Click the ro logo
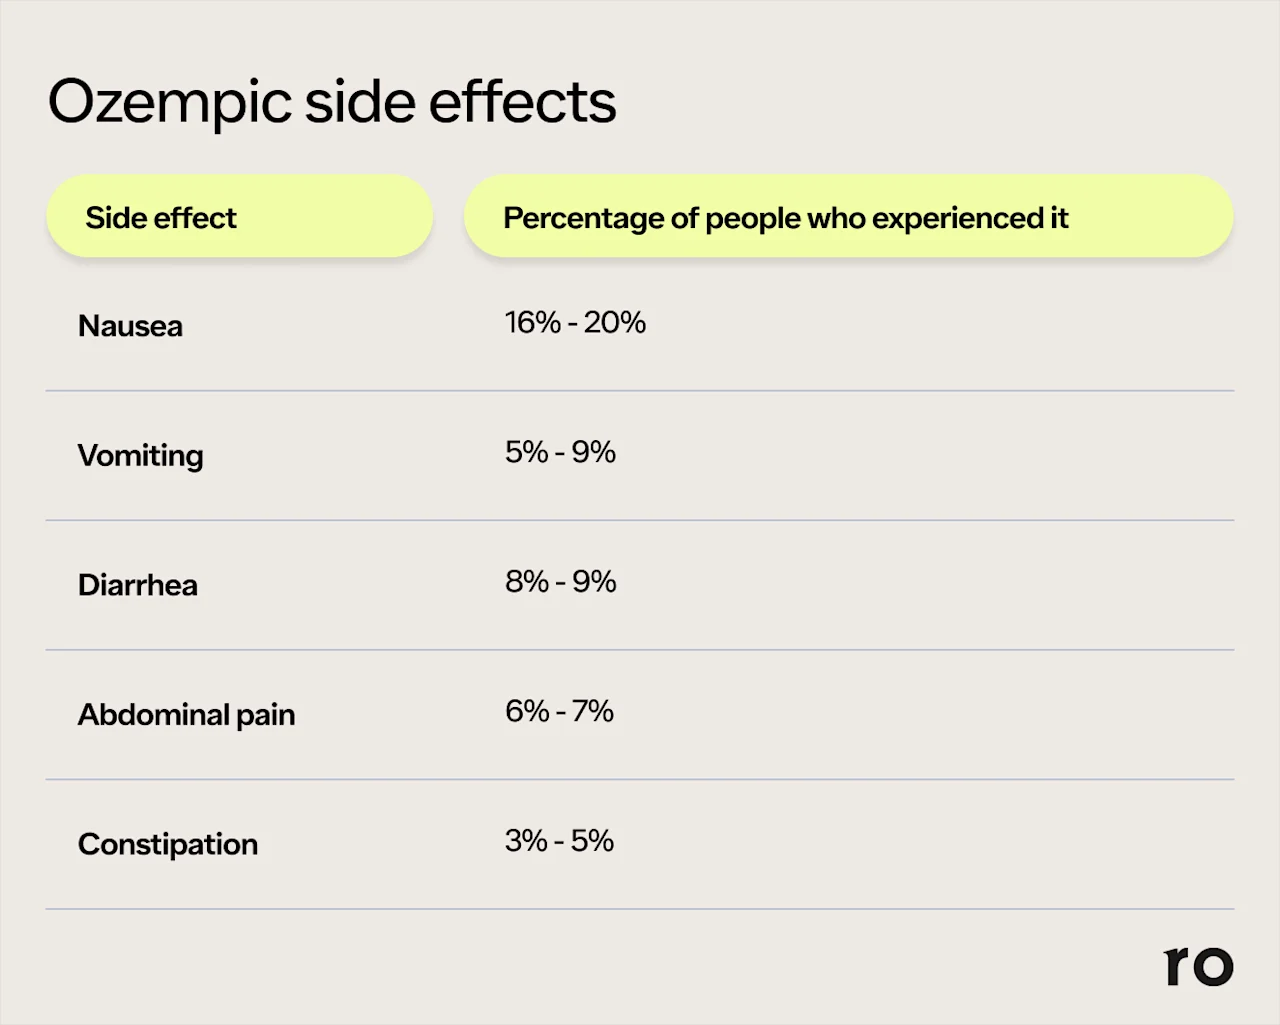Screen dimensions: 1280x1025 click(x=1198, y=965)
